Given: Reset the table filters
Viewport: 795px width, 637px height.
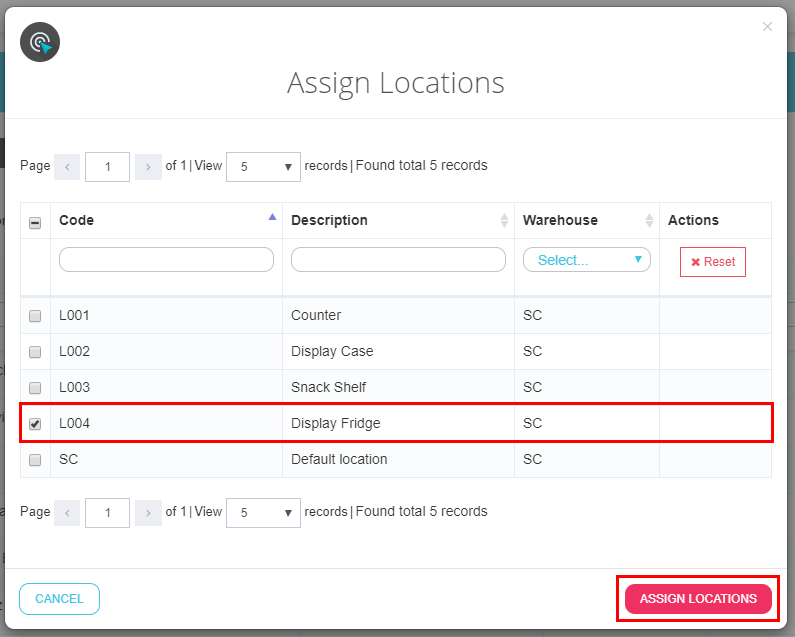Looking at the screenshot, I should pyautogui.click(x=712, y=262).
